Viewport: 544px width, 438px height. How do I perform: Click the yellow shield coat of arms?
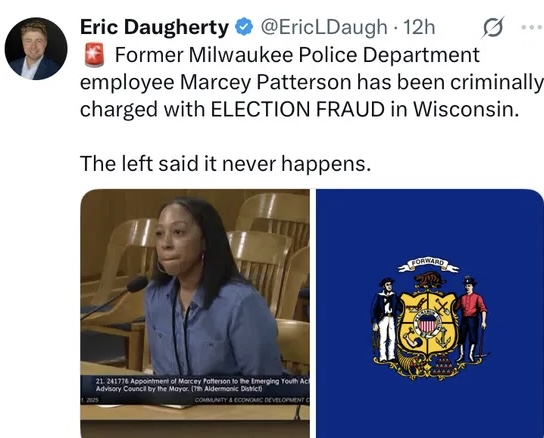428,323
